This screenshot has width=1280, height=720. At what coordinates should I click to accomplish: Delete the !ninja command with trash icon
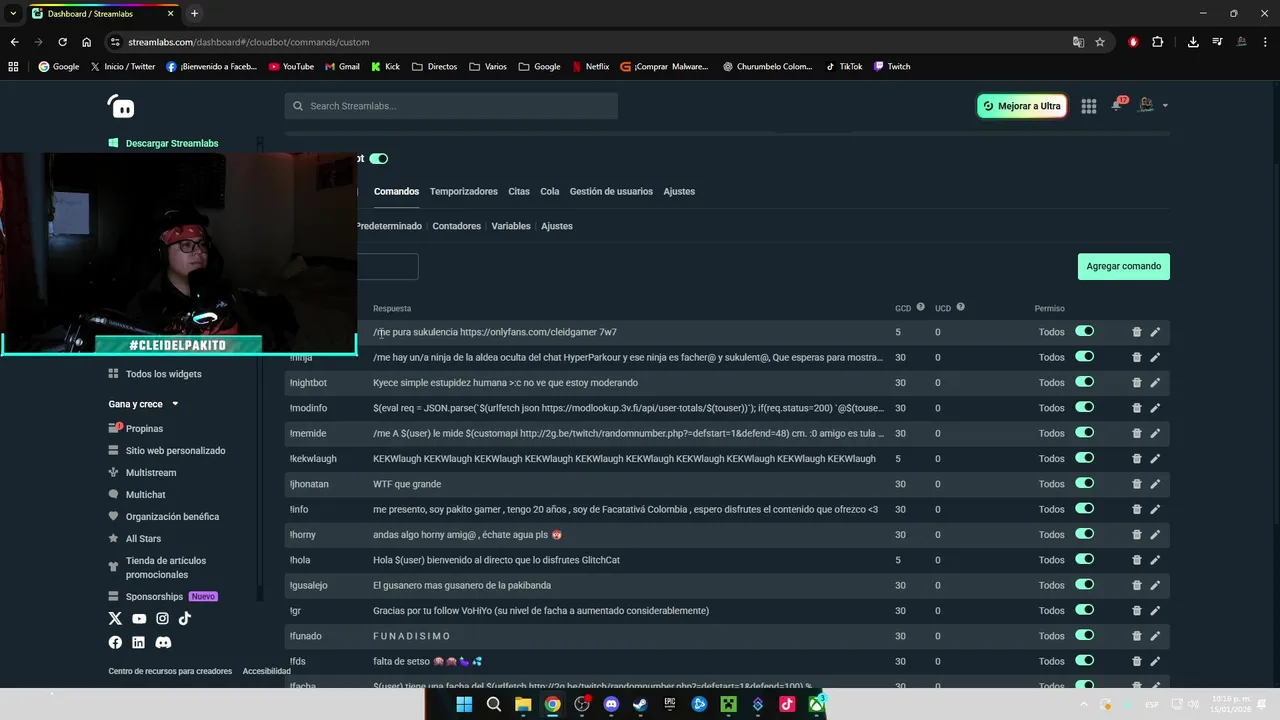(x=1137, y=357)
